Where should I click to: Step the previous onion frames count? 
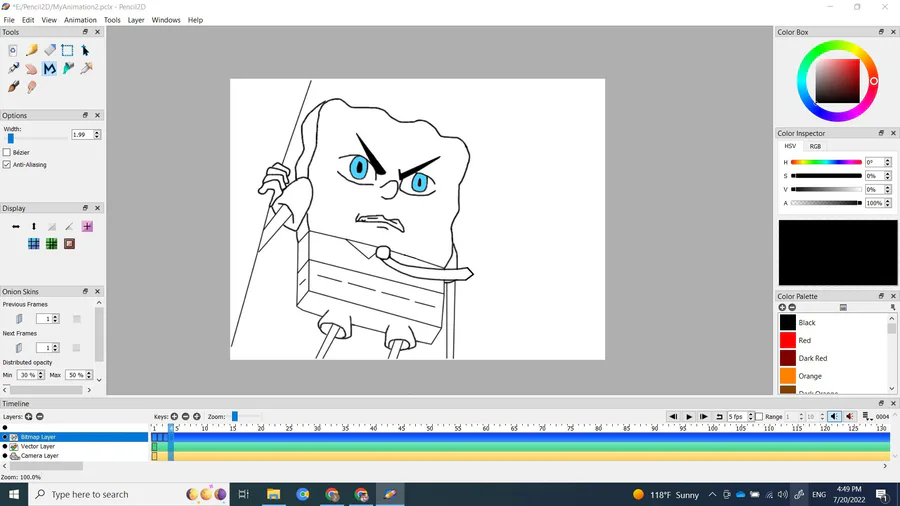(56, 318)
